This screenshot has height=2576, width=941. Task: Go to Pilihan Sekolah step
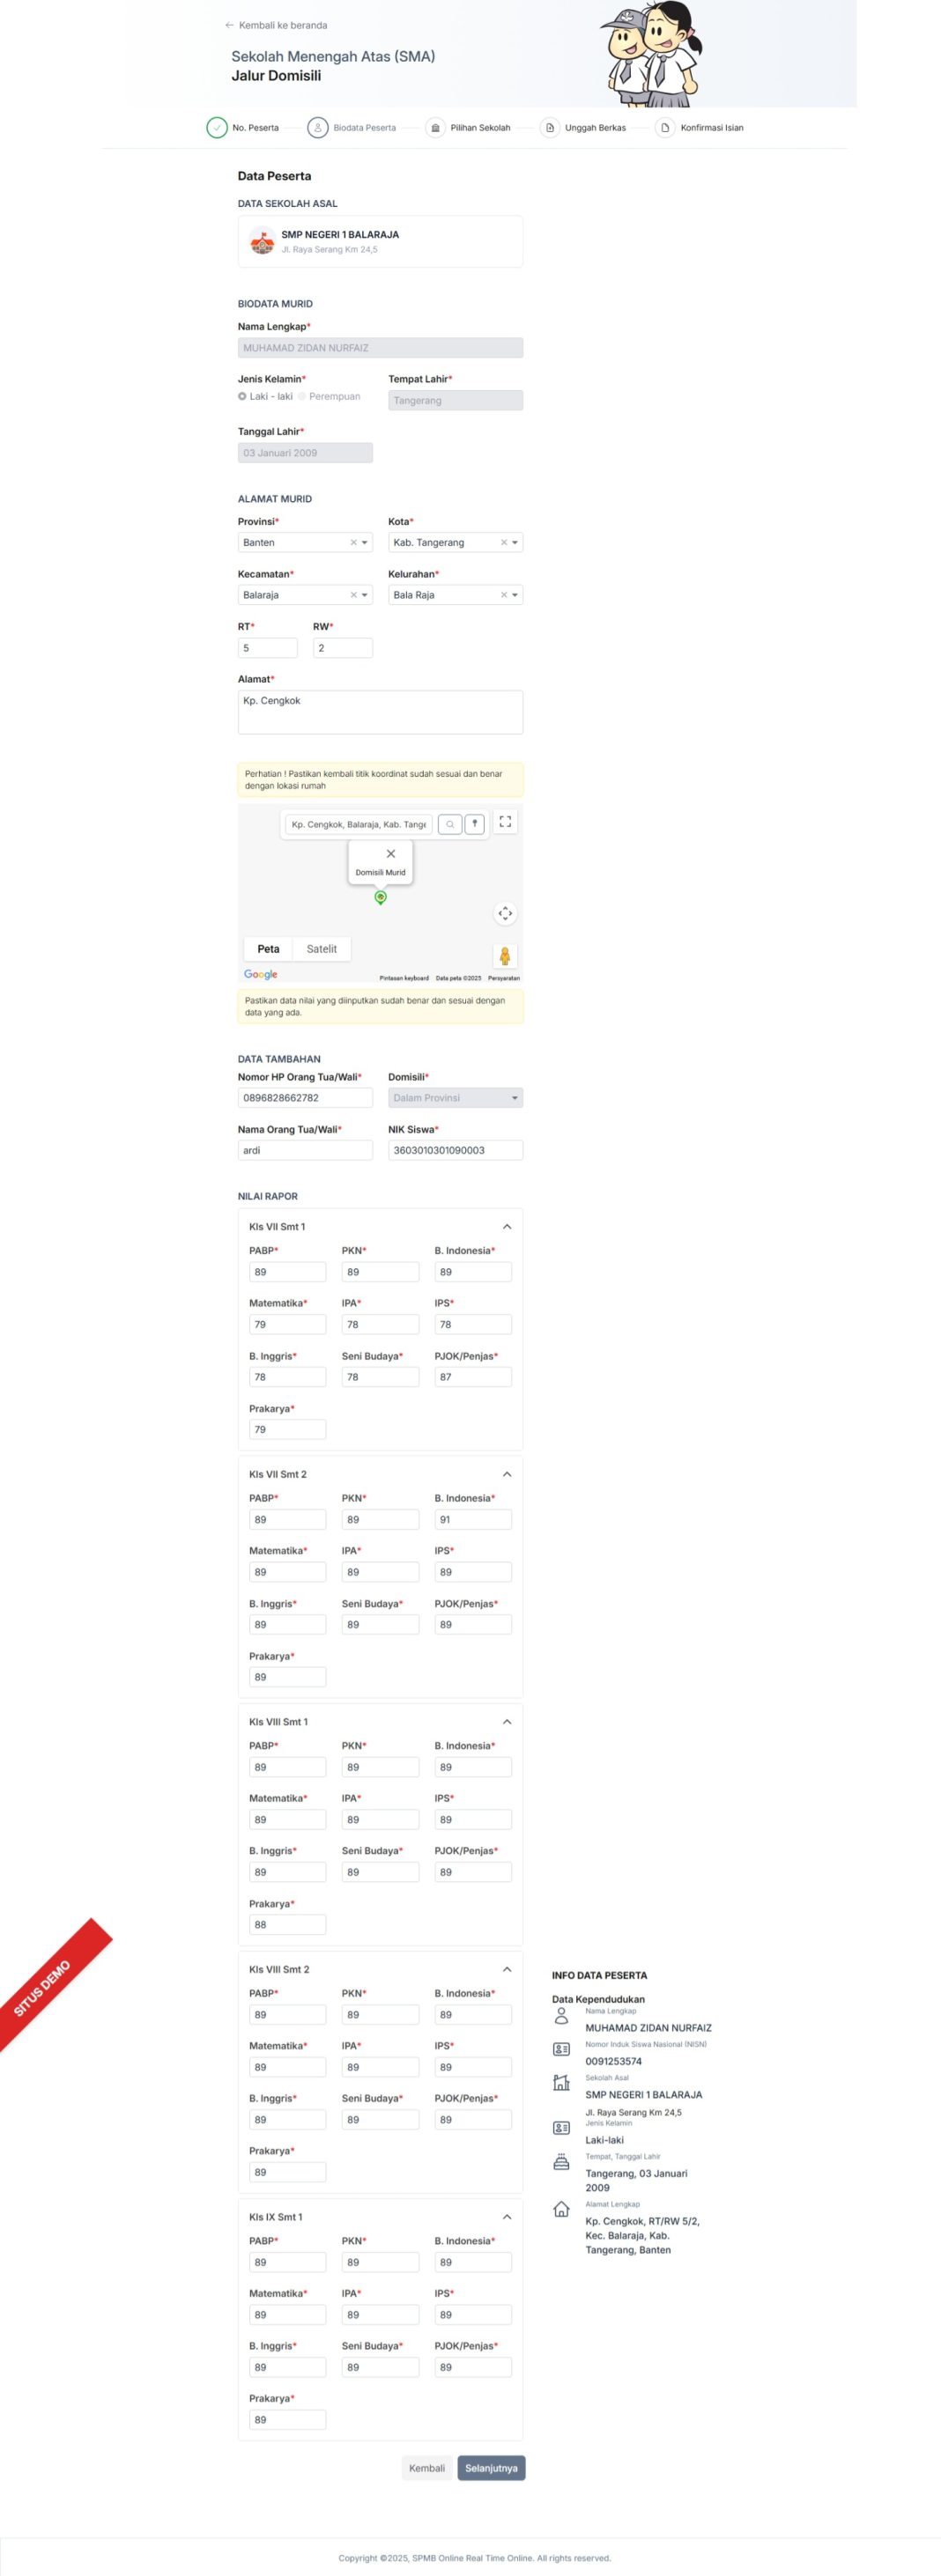click(436, 128)
